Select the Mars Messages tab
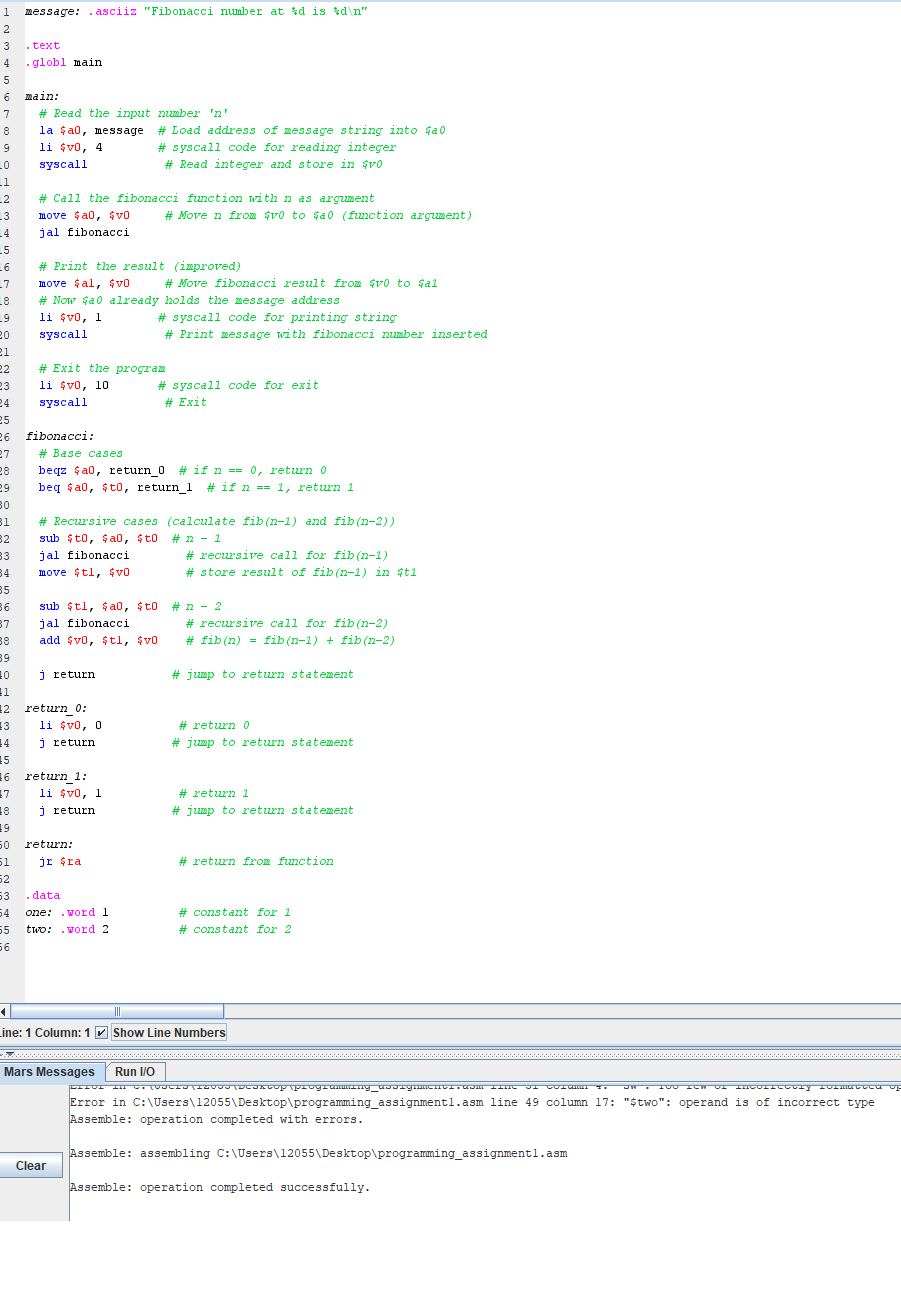 50,1071
